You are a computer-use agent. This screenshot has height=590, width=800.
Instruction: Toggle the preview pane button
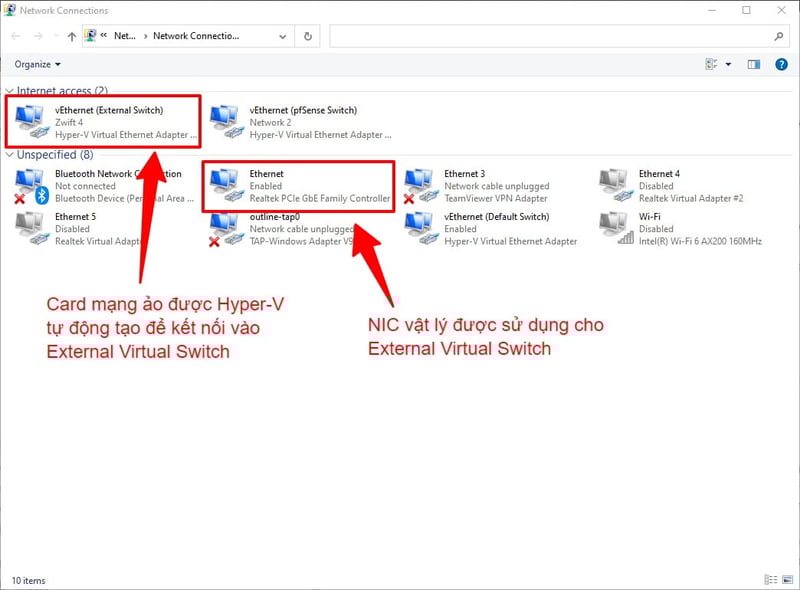click(x=754, y=64)
